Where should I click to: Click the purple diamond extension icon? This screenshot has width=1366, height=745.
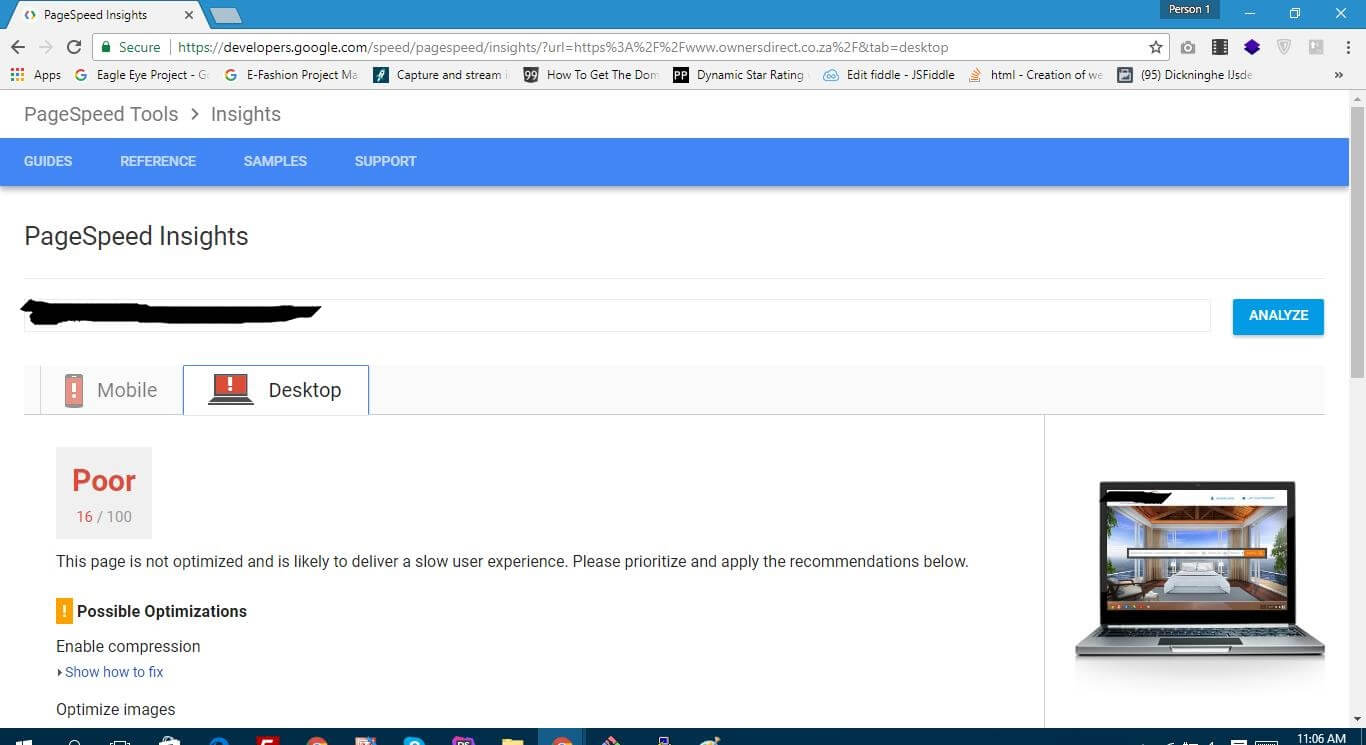click(1252, 47)
